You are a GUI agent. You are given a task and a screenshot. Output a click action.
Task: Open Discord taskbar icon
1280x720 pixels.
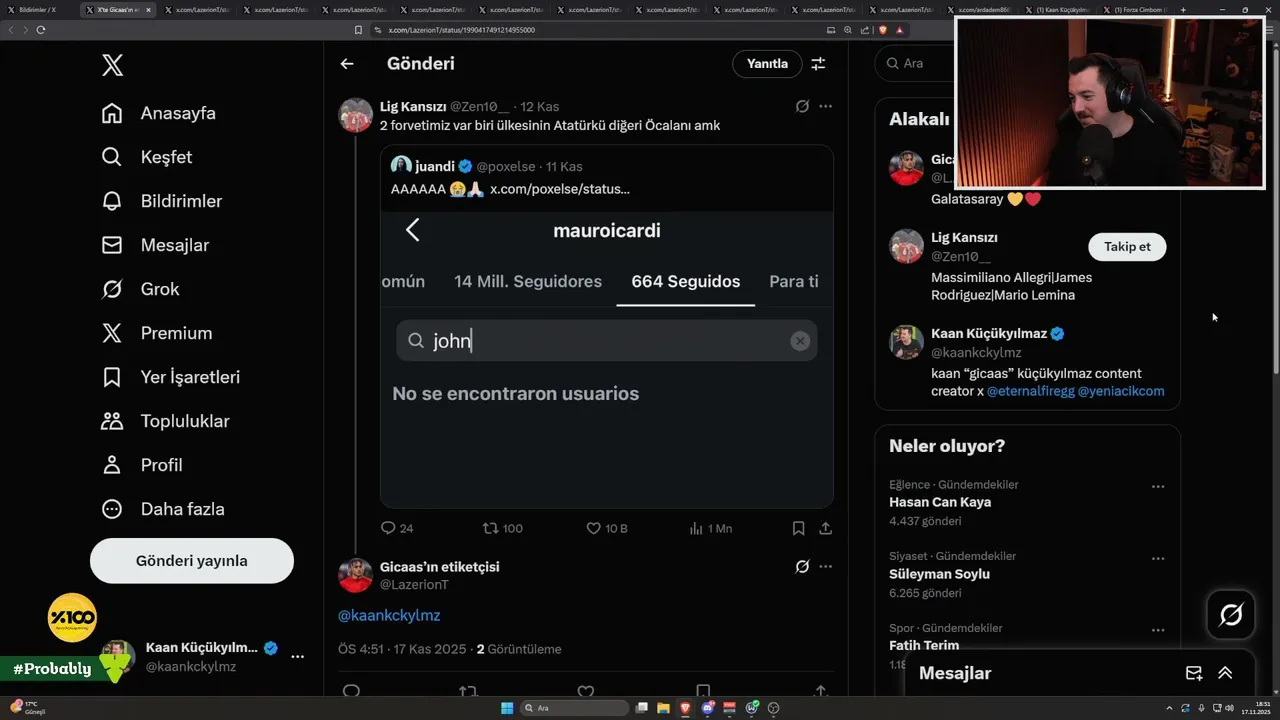[708, 708]
